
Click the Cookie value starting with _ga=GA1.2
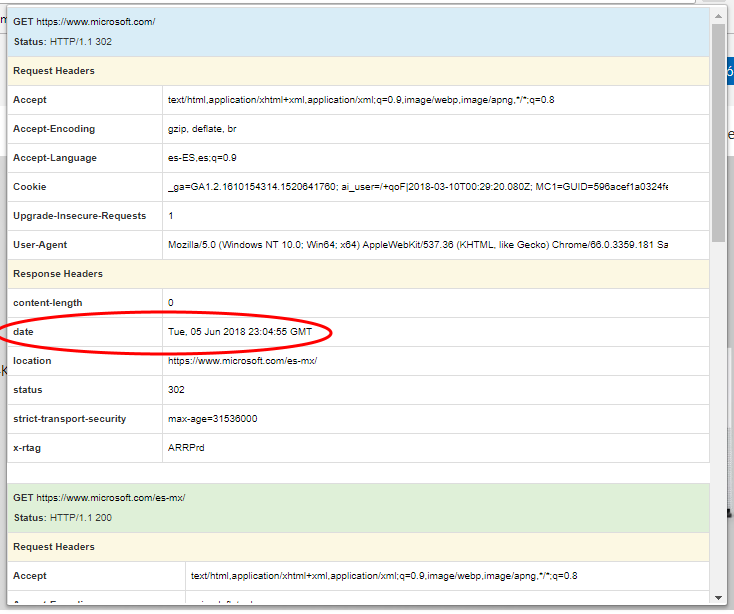click(x=418, y=187)
